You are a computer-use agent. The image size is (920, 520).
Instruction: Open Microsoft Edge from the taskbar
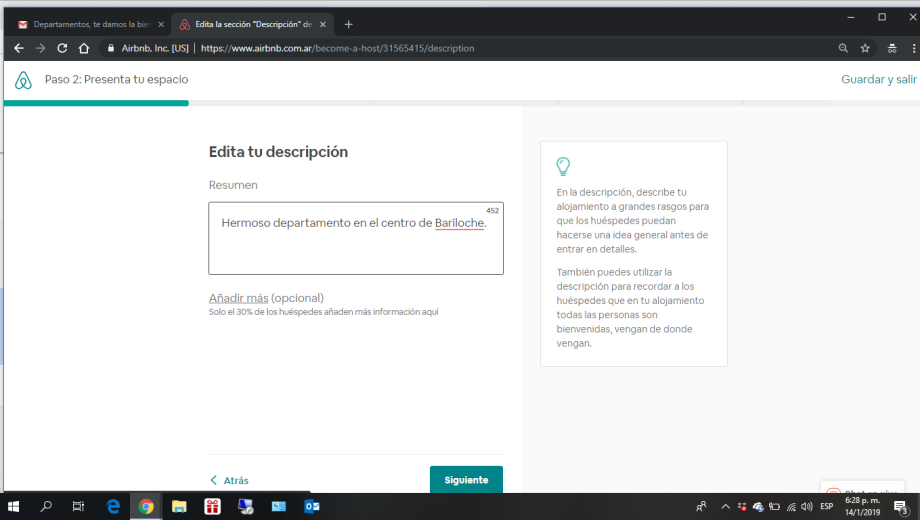pos(113,507)
